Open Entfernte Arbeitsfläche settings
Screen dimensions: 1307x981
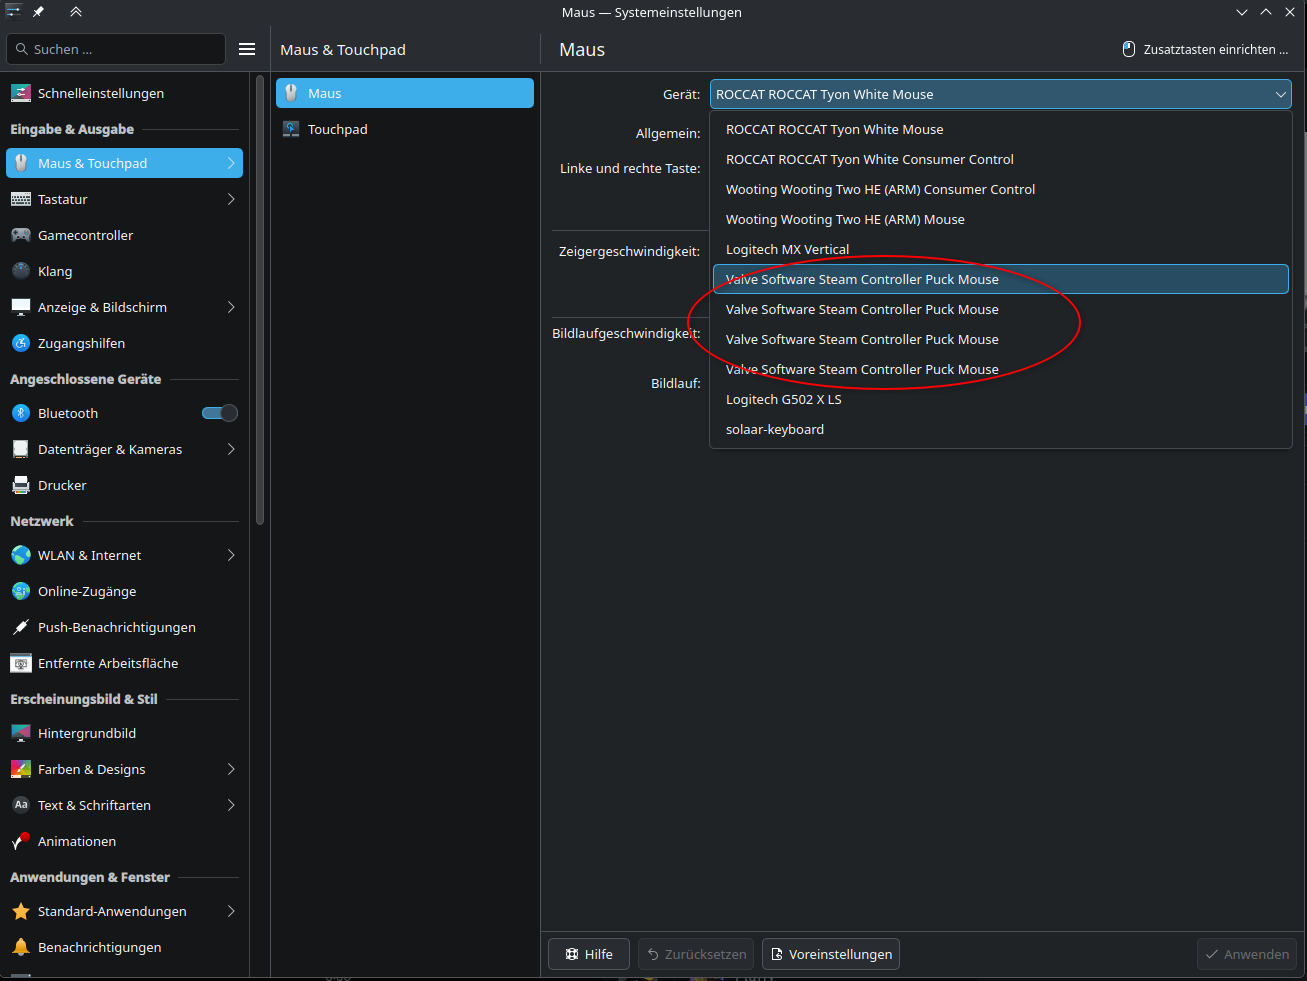tap(124, 663)
